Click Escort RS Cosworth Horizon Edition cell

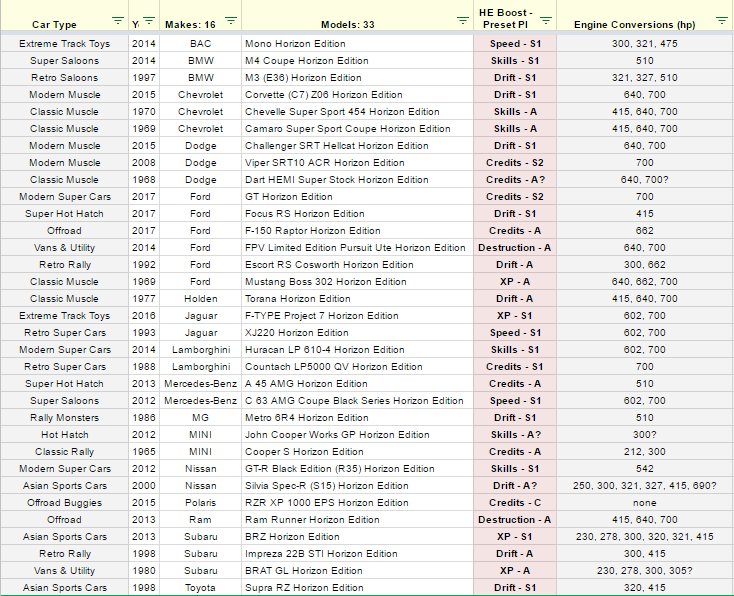pyautogui.click(x=357, y=265)
